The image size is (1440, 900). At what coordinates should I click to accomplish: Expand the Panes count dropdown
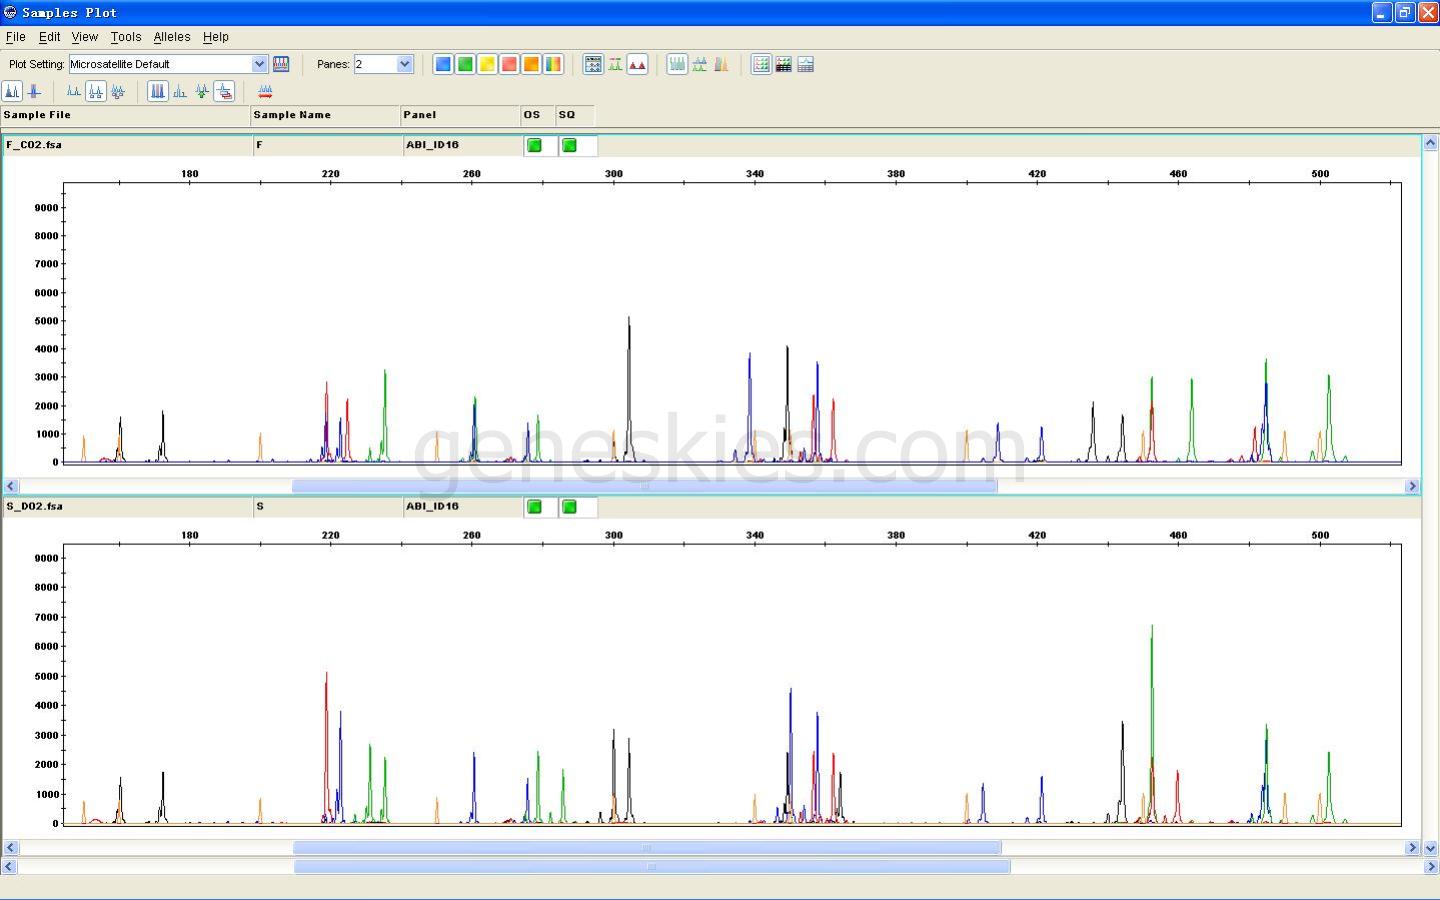coord(404,64)
